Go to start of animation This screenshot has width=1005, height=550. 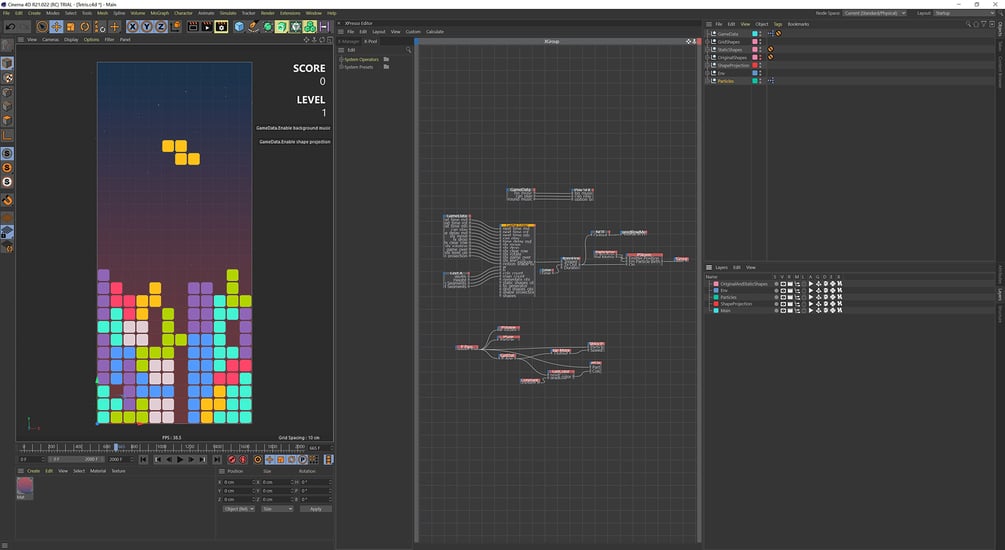(143, 459)
